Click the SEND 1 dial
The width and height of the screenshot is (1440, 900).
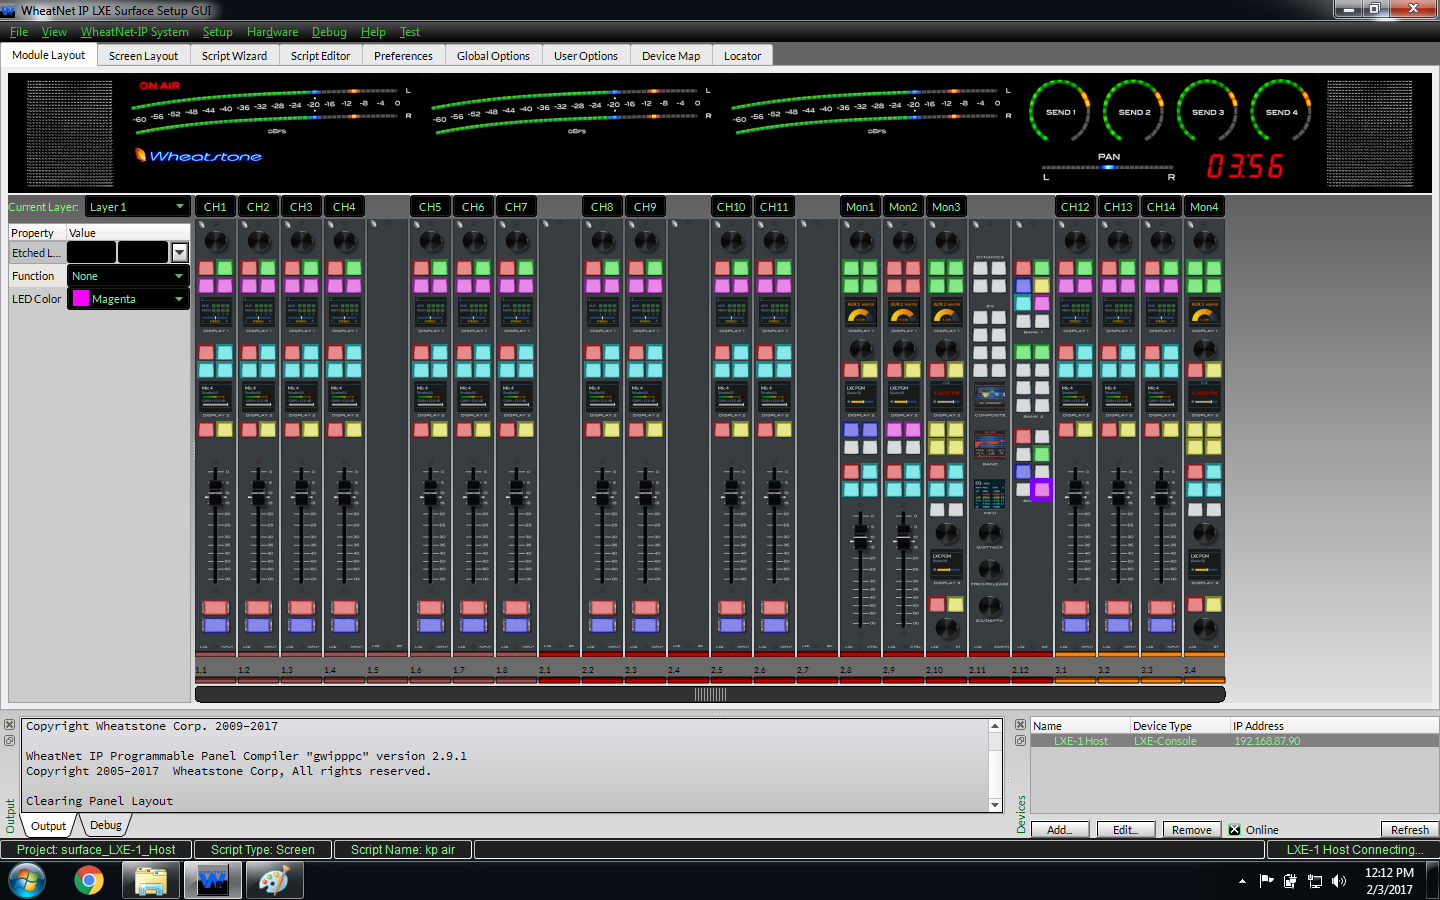point(1060,112)
